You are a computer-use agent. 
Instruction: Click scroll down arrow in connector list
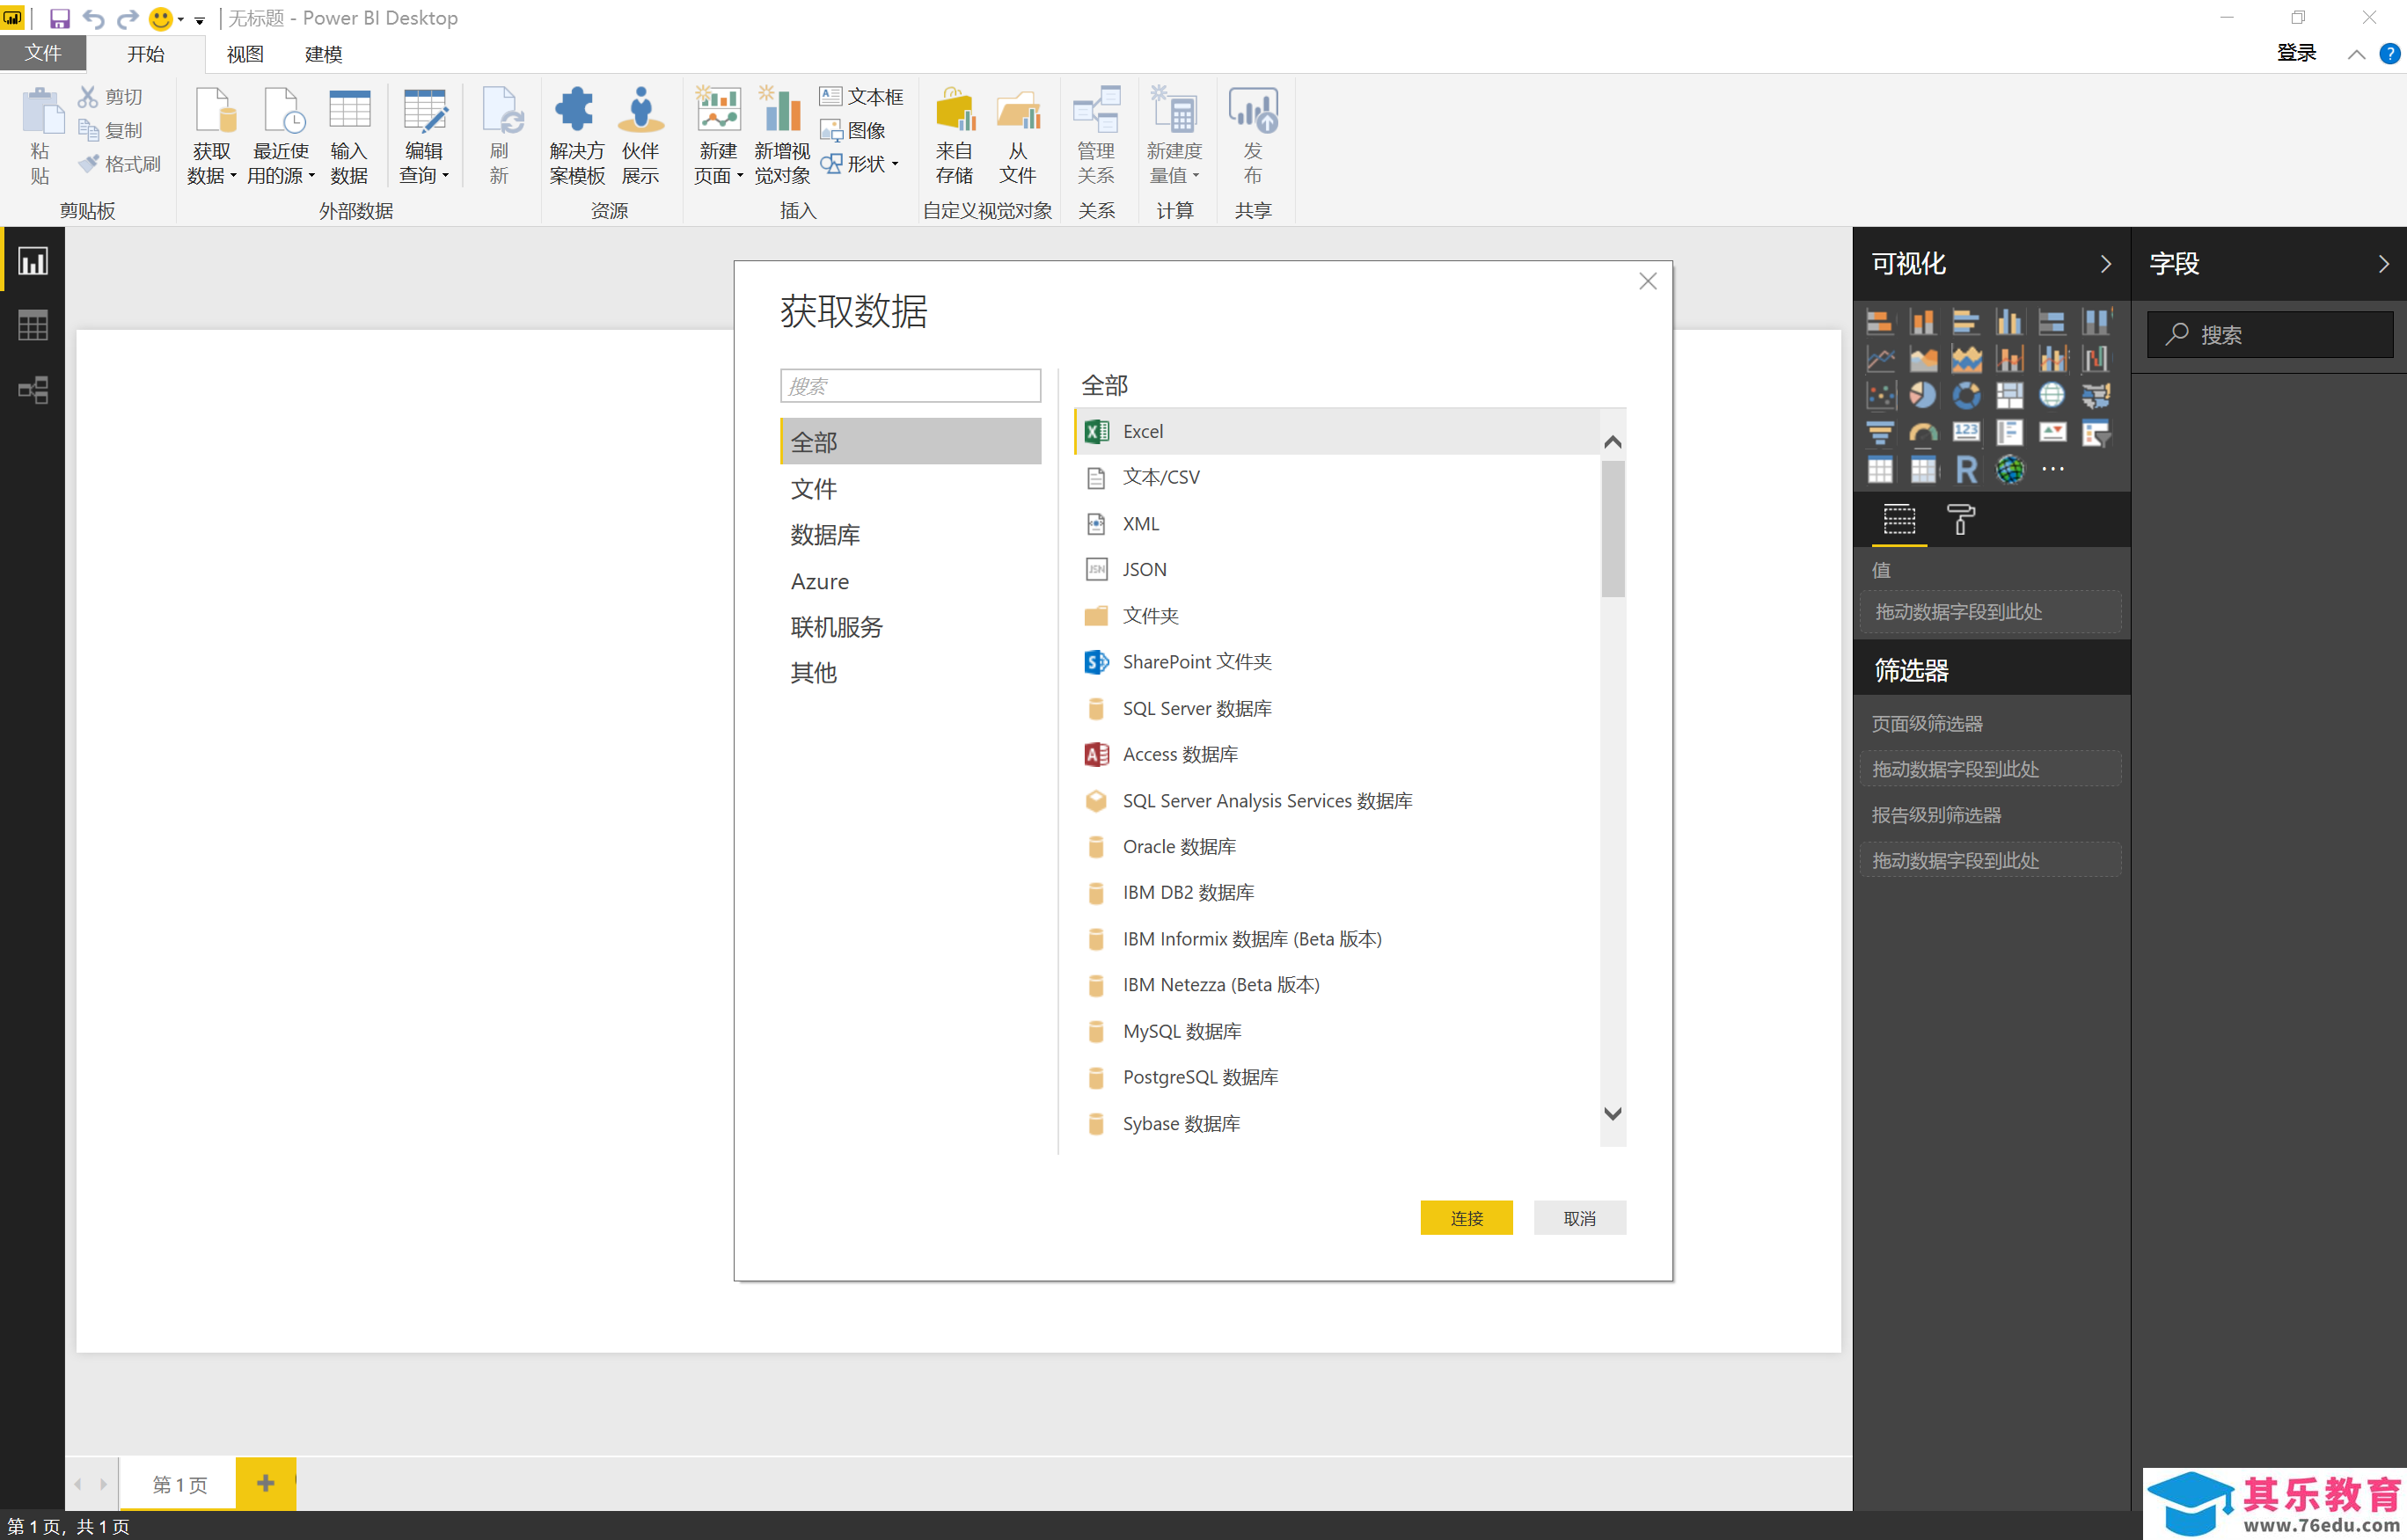(1612, 1113)
